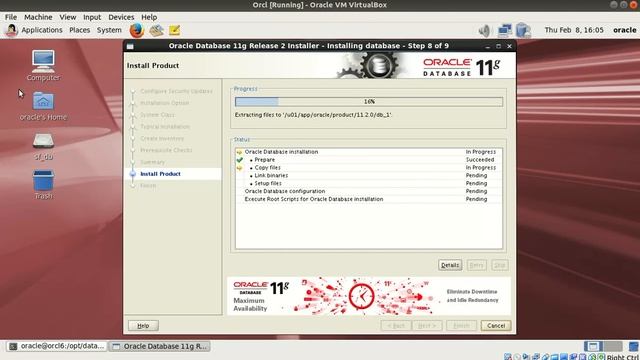The image size is (640, 360).
Task: Click the green check icon beside Prepare
Action: (x=240, y=160)
